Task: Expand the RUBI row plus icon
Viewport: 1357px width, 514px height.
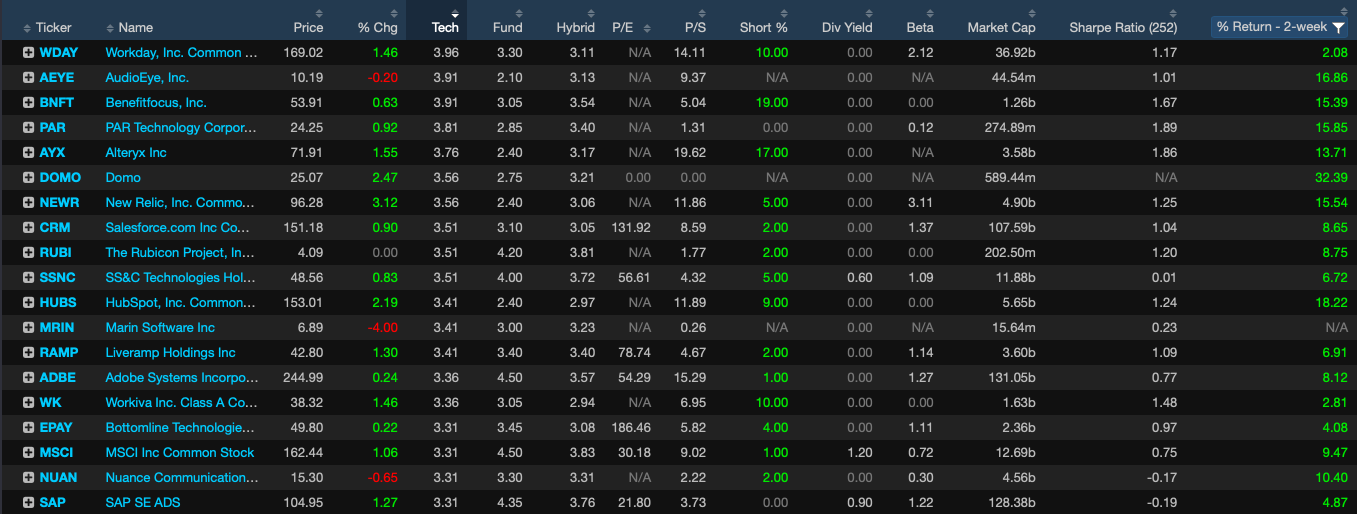Action: pos(28,252)
